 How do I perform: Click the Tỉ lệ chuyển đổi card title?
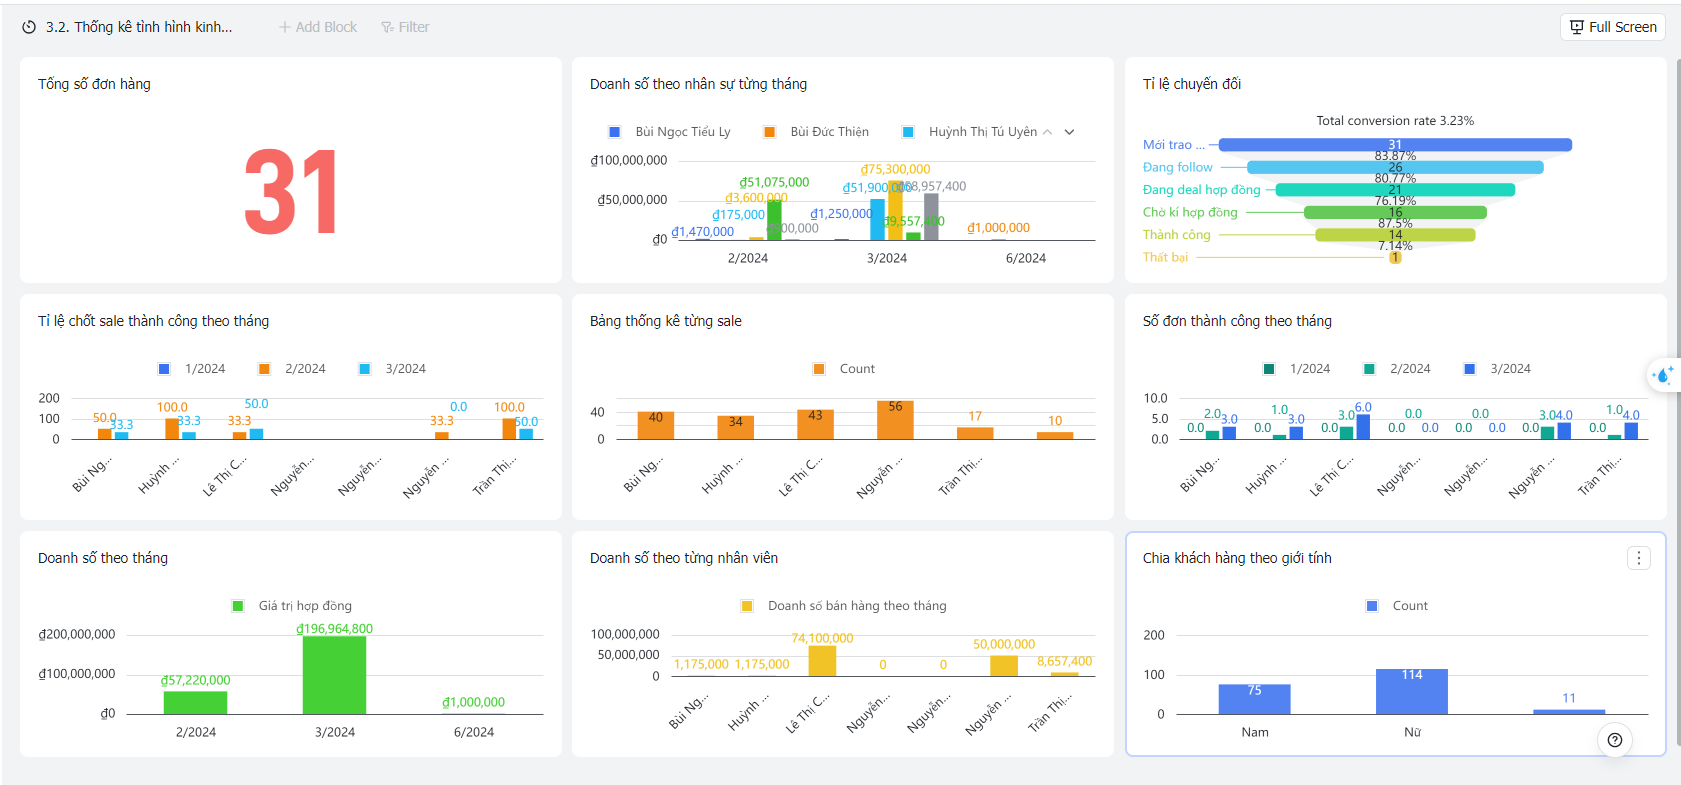[1192, 84]
